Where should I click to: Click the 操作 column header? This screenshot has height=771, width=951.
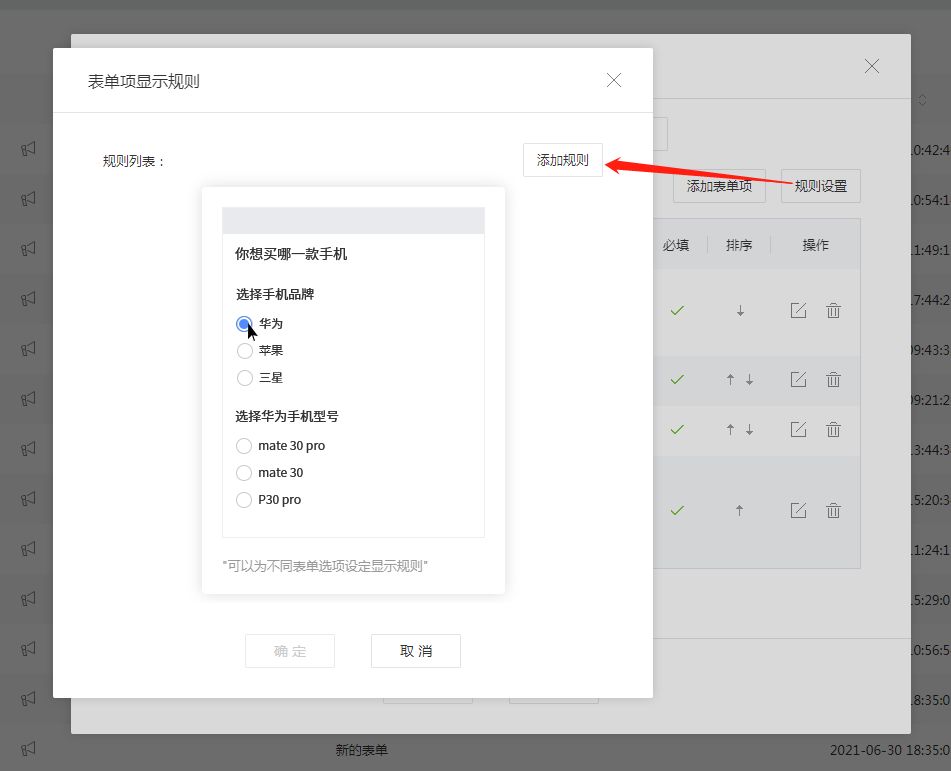[815, 245]
